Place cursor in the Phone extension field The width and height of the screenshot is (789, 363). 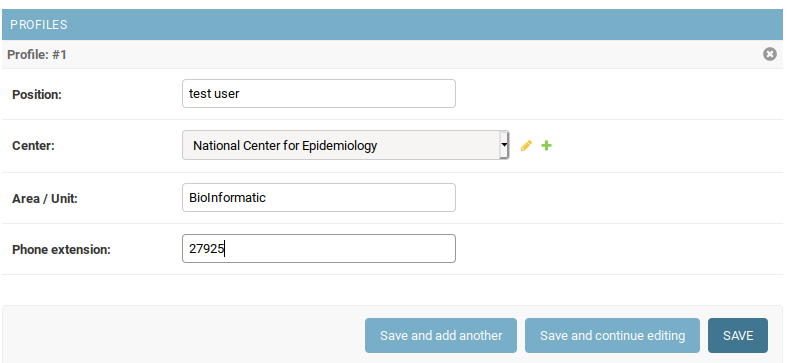pyautogui.click(x=319, y=248)
